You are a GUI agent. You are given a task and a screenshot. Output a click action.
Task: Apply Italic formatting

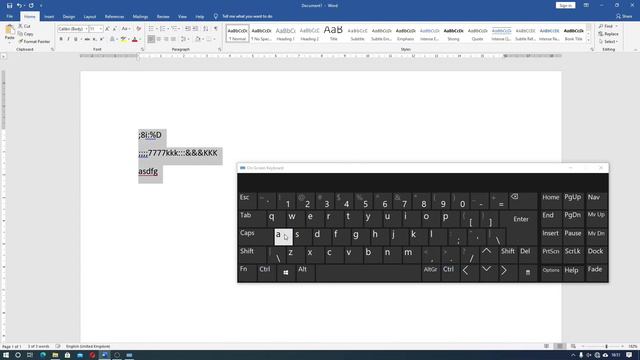(68, 39)
